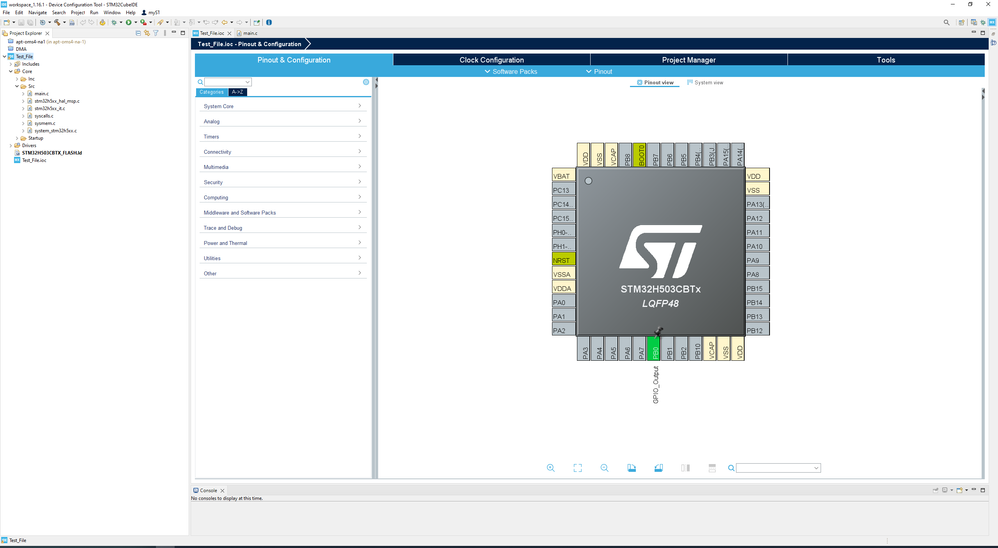
Task: Click the zoom out magnifier below the chip
Action: [x=604, y=468]
